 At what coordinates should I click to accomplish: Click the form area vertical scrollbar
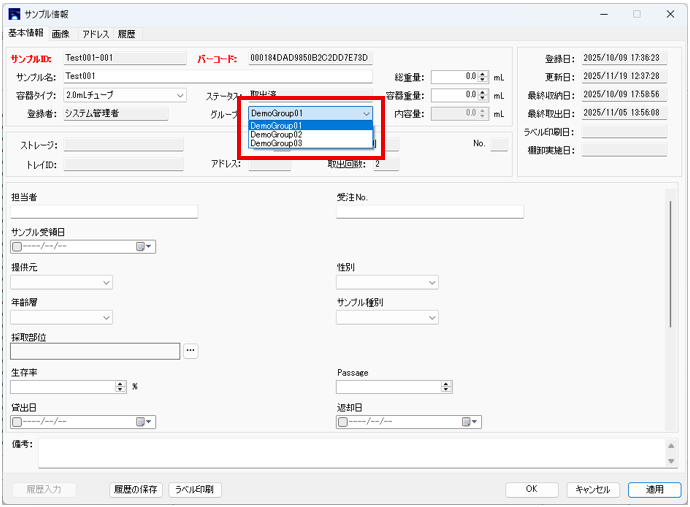[671, 260]
